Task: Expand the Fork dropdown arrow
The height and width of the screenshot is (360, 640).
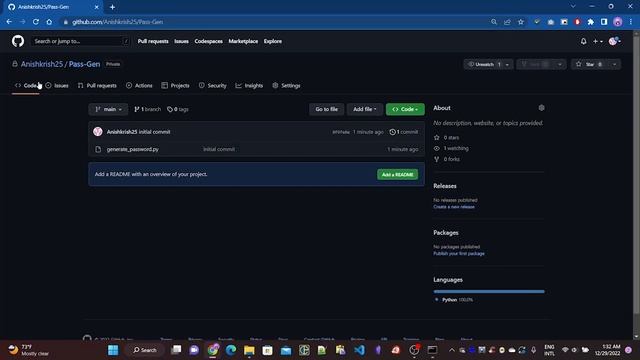Action: [x=560, y=64]
